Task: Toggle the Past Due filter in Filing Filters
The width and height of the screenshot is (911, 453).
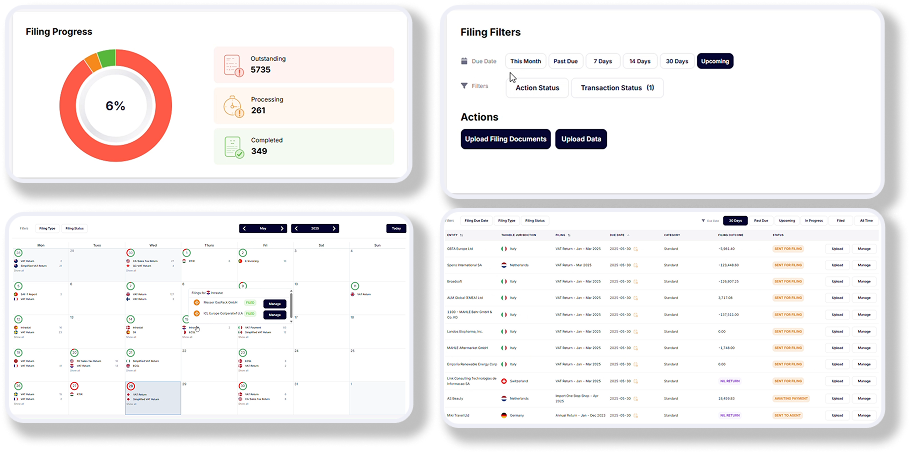Action: (565, 61)
